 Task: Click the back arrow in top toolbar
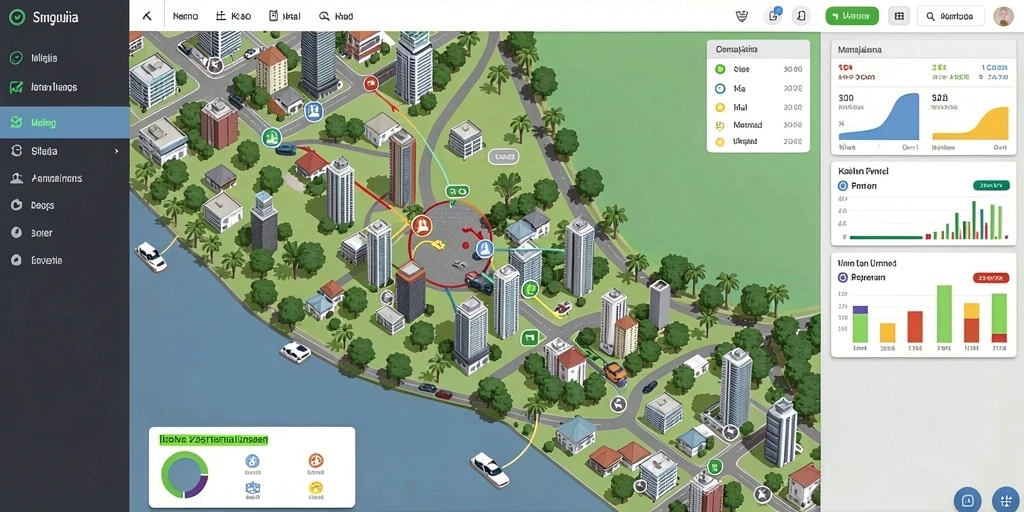point(147,16)
